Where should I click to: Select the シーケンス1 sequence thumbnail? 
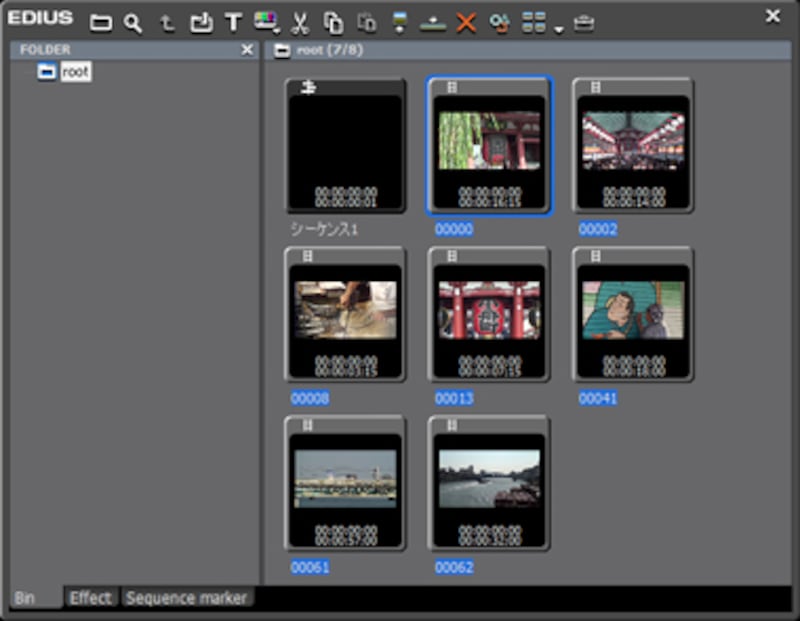coord(345,146)
